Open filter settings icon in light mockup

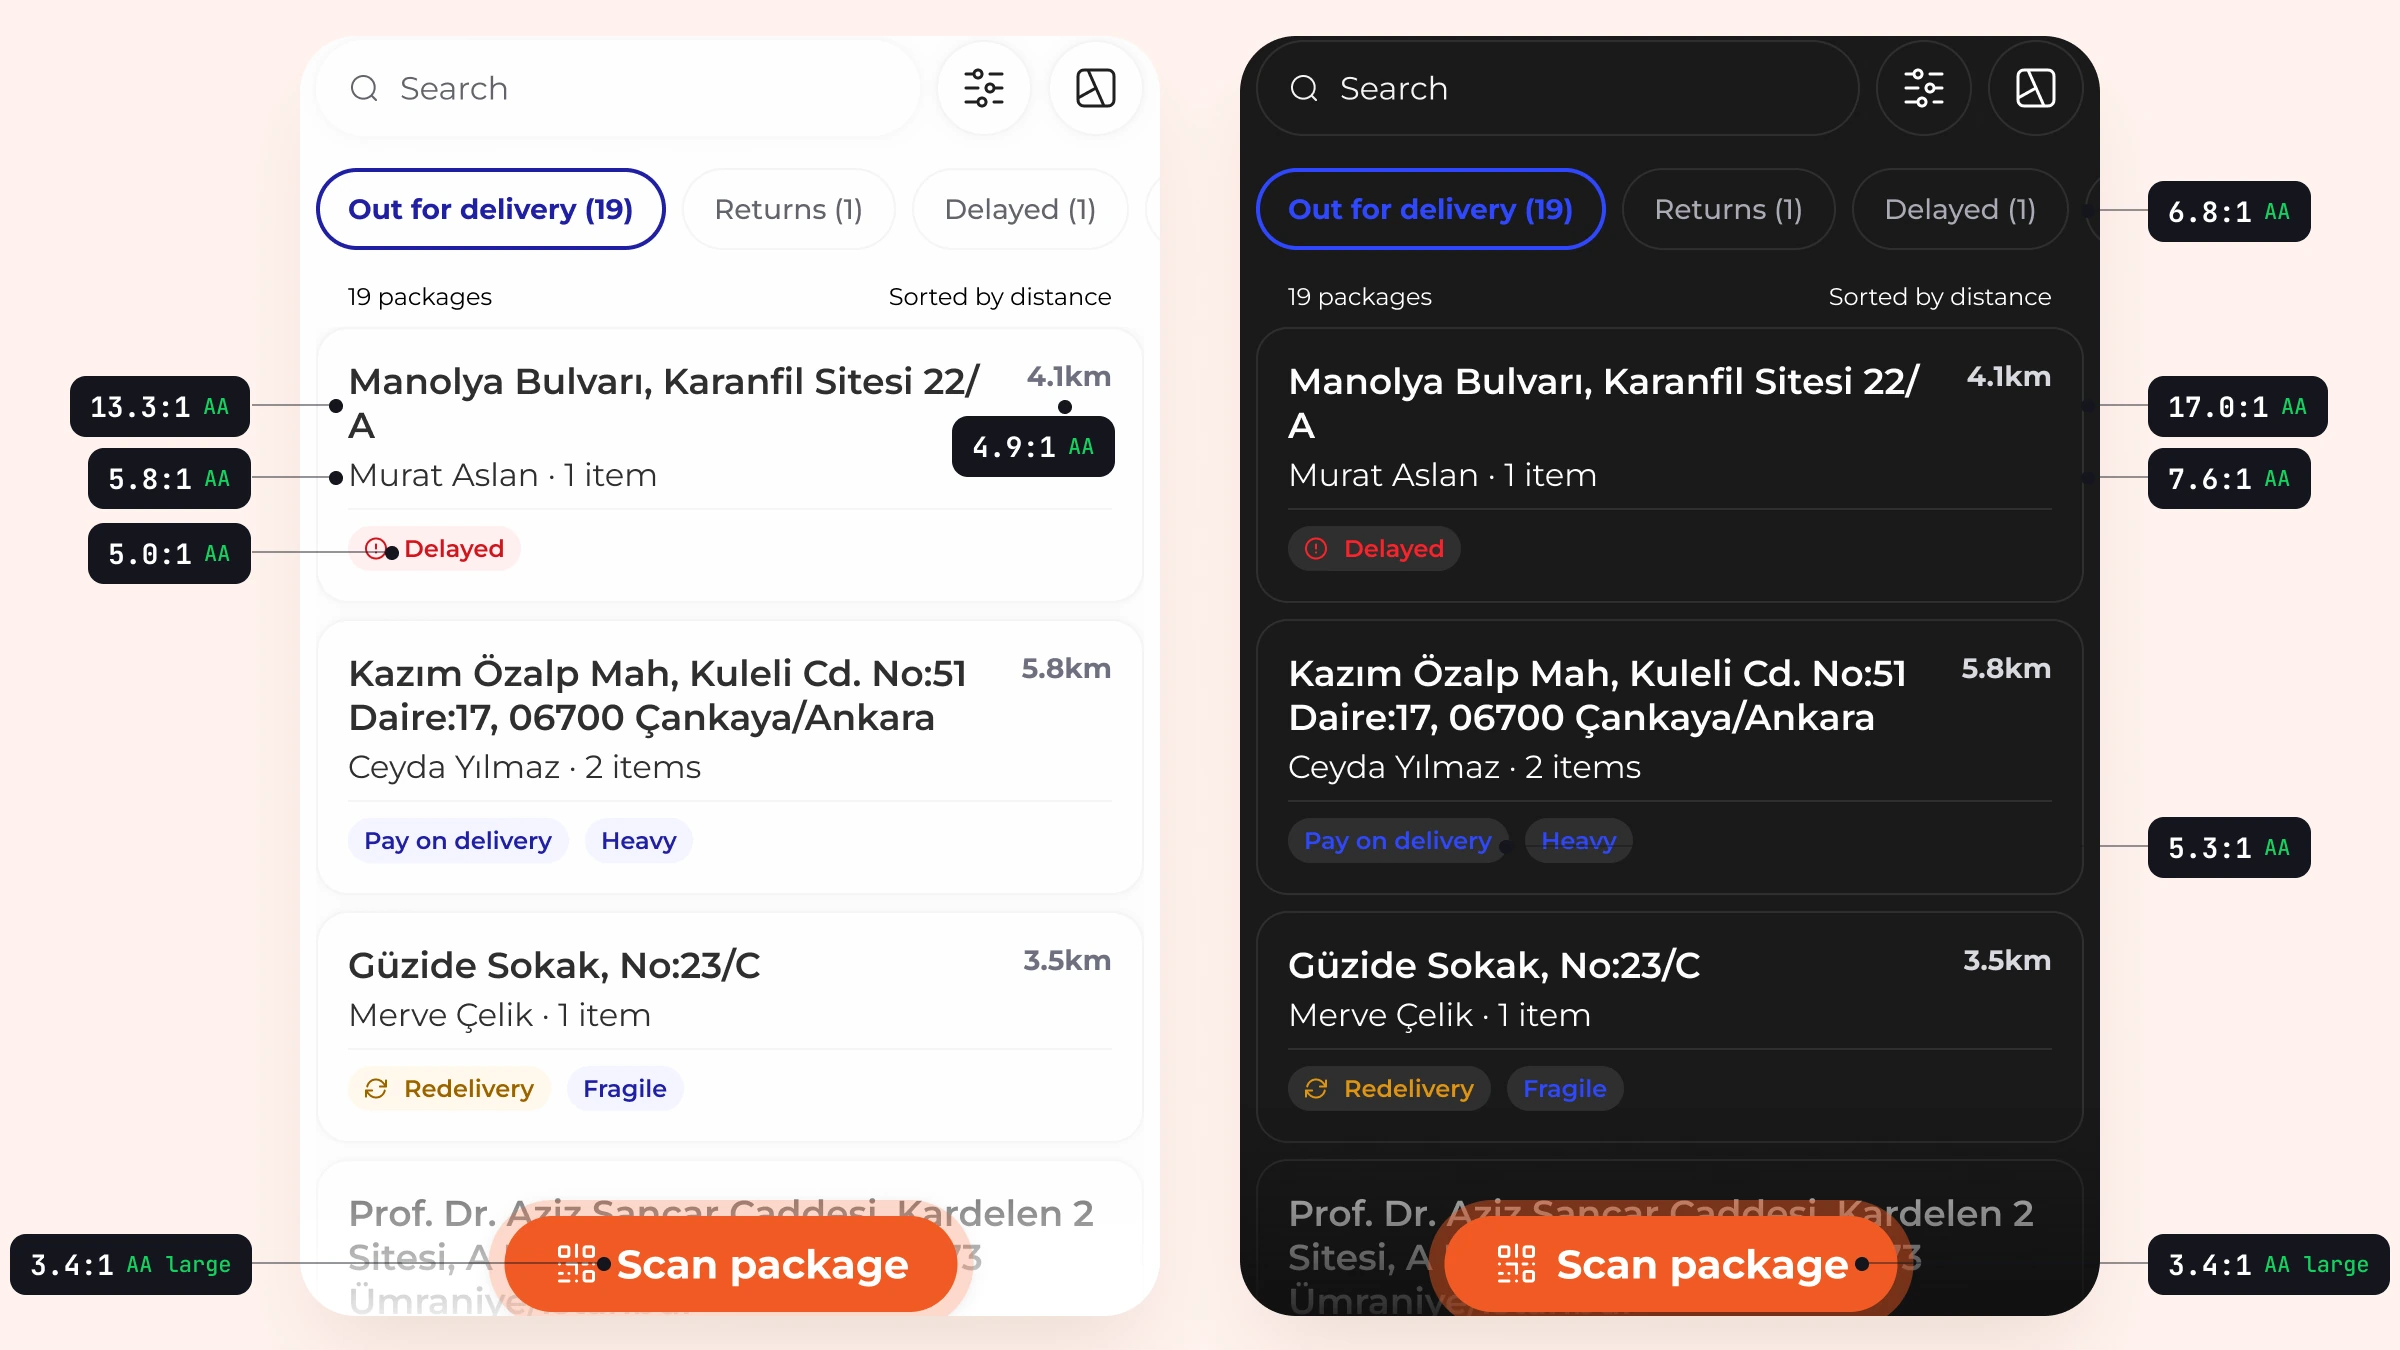click(984, 88)
